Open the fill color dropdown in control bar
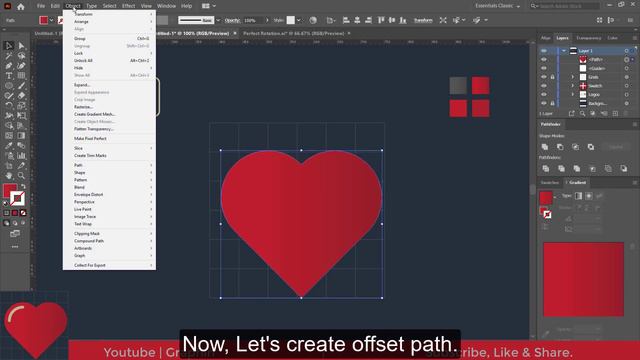 tap(51, 20)
